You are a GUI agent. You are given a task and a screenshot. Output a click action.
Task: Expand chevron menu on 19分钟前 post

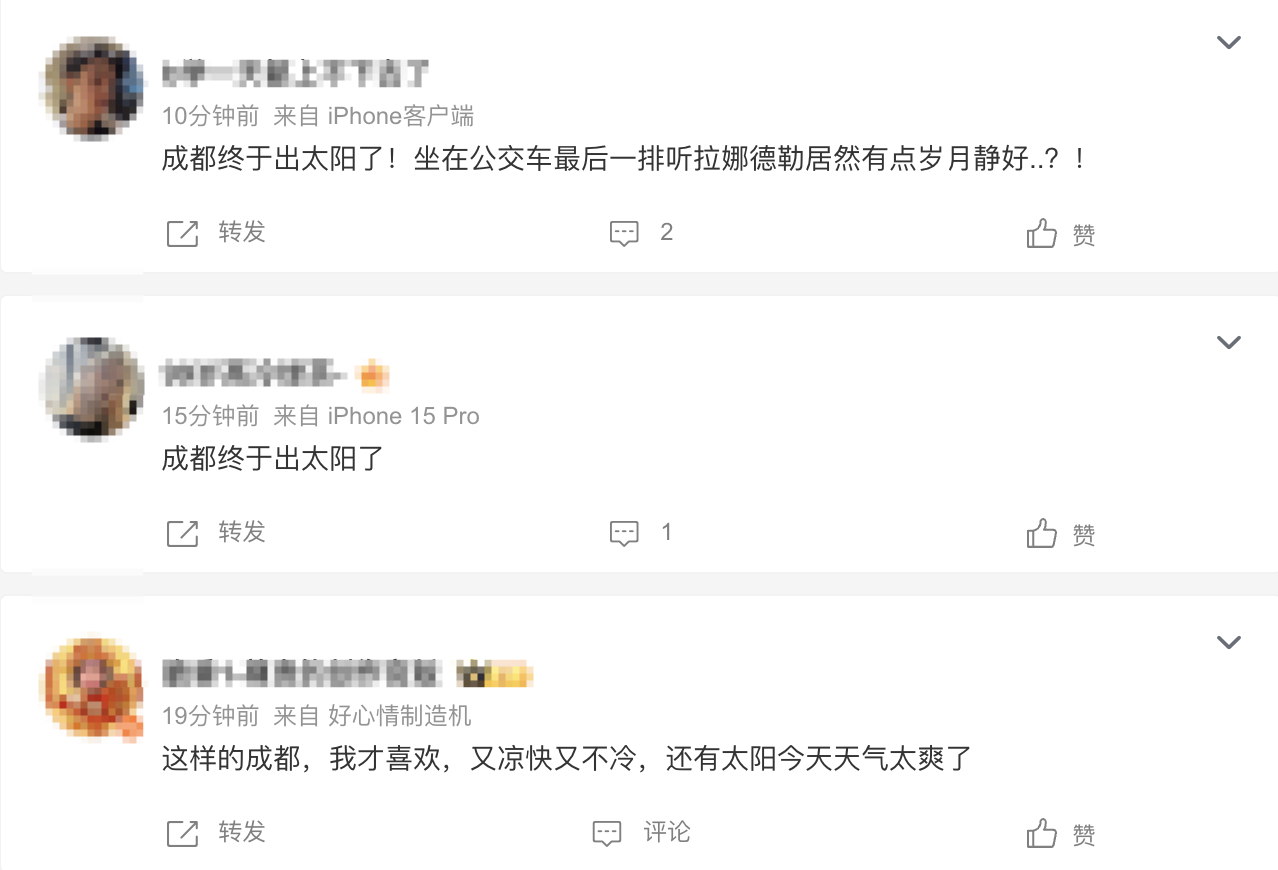[1228, 642]
